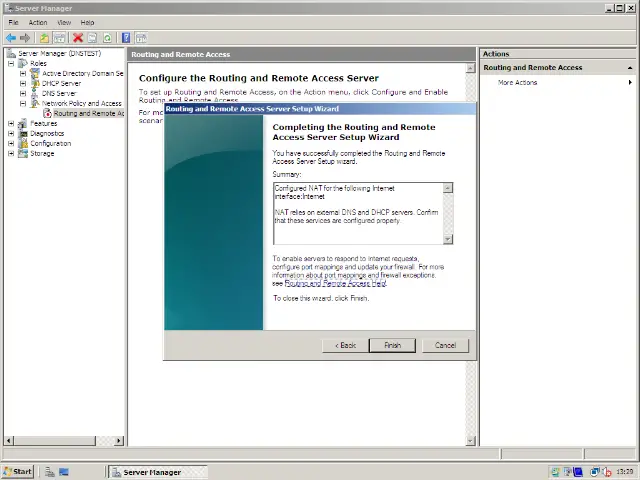This screenshot has width=640, height=480.
Task: Click the Server Manager (DNSTEST) root icon
Action: pyautogui.click(x=11, y=53)
